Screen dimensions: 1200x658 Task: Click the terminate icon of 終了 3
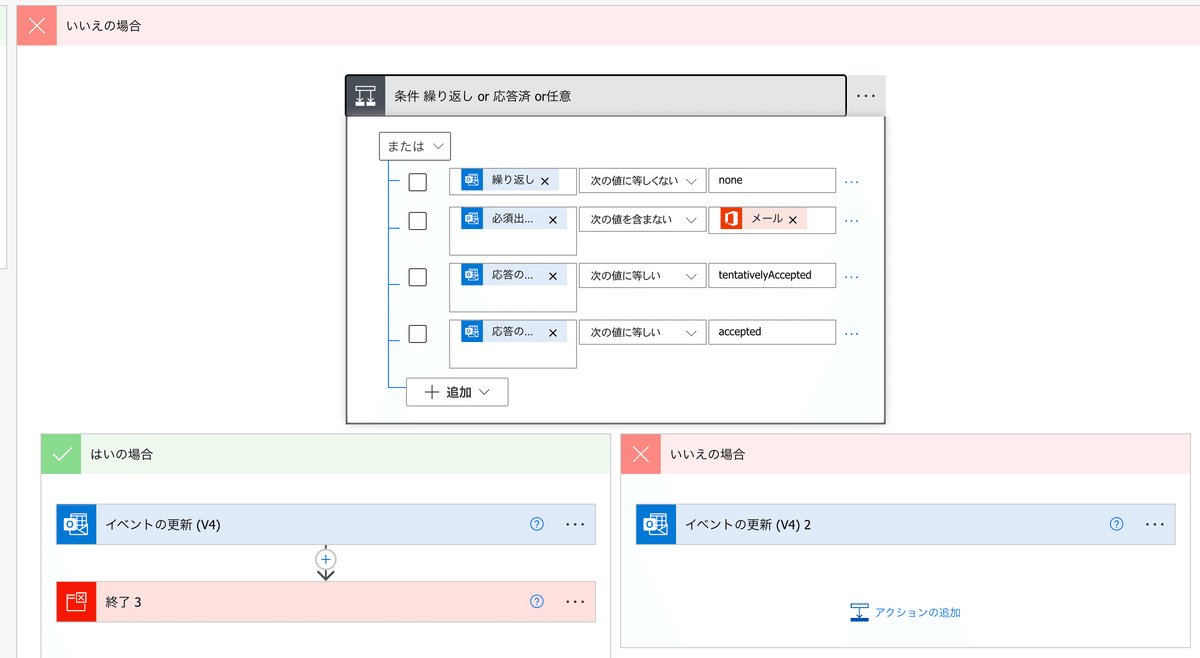76,602
